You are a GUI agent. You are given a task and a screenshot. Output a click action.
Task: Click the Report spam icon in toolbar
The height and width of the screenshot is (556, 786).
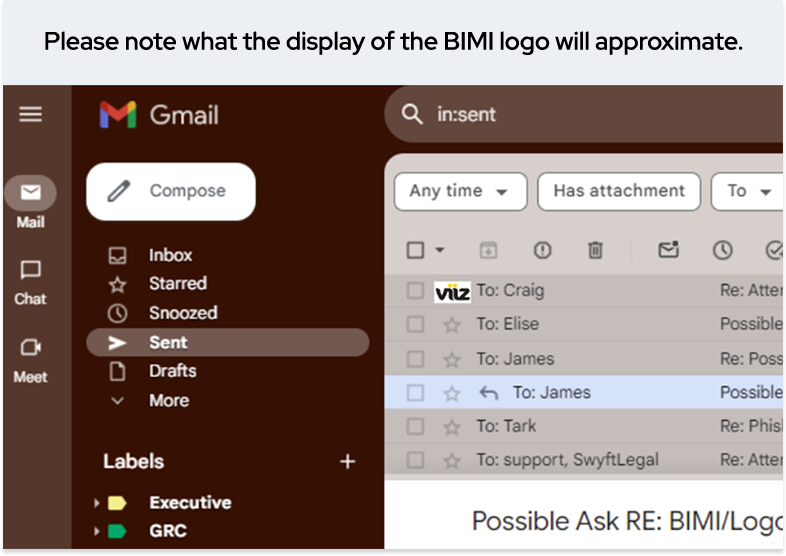click(542, 251)
